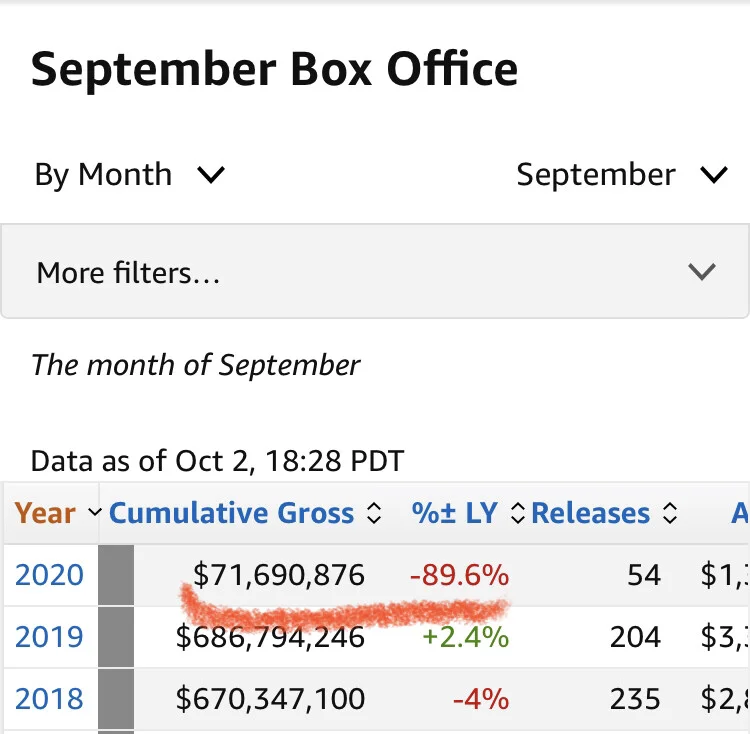Screen dimensions: 750x734
Task: Click the Cumulative Gross sort arrows icon
Action: coord(374,513)
